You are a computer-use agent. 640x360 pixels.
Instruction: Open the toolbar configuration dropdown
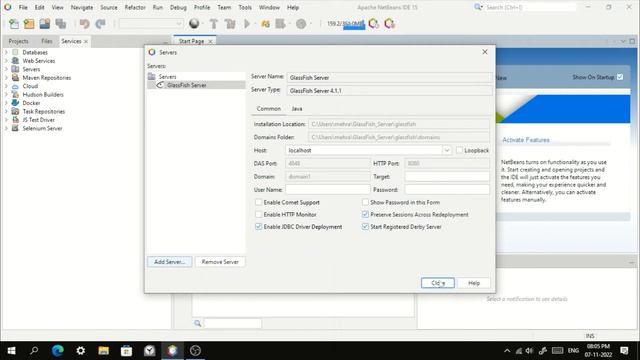178,24
